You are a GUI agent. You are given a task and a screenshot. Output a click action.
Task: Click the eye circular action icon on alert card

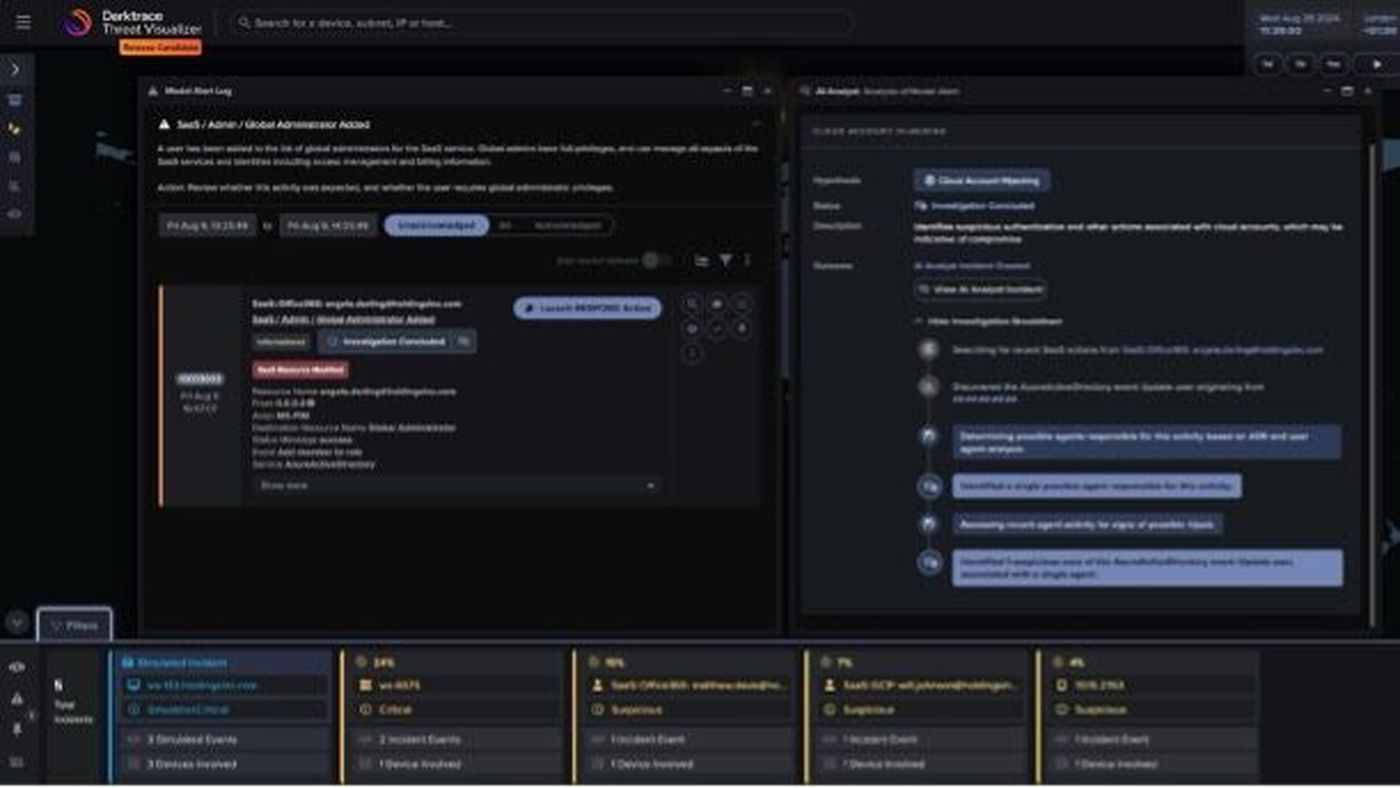(692, 328)
